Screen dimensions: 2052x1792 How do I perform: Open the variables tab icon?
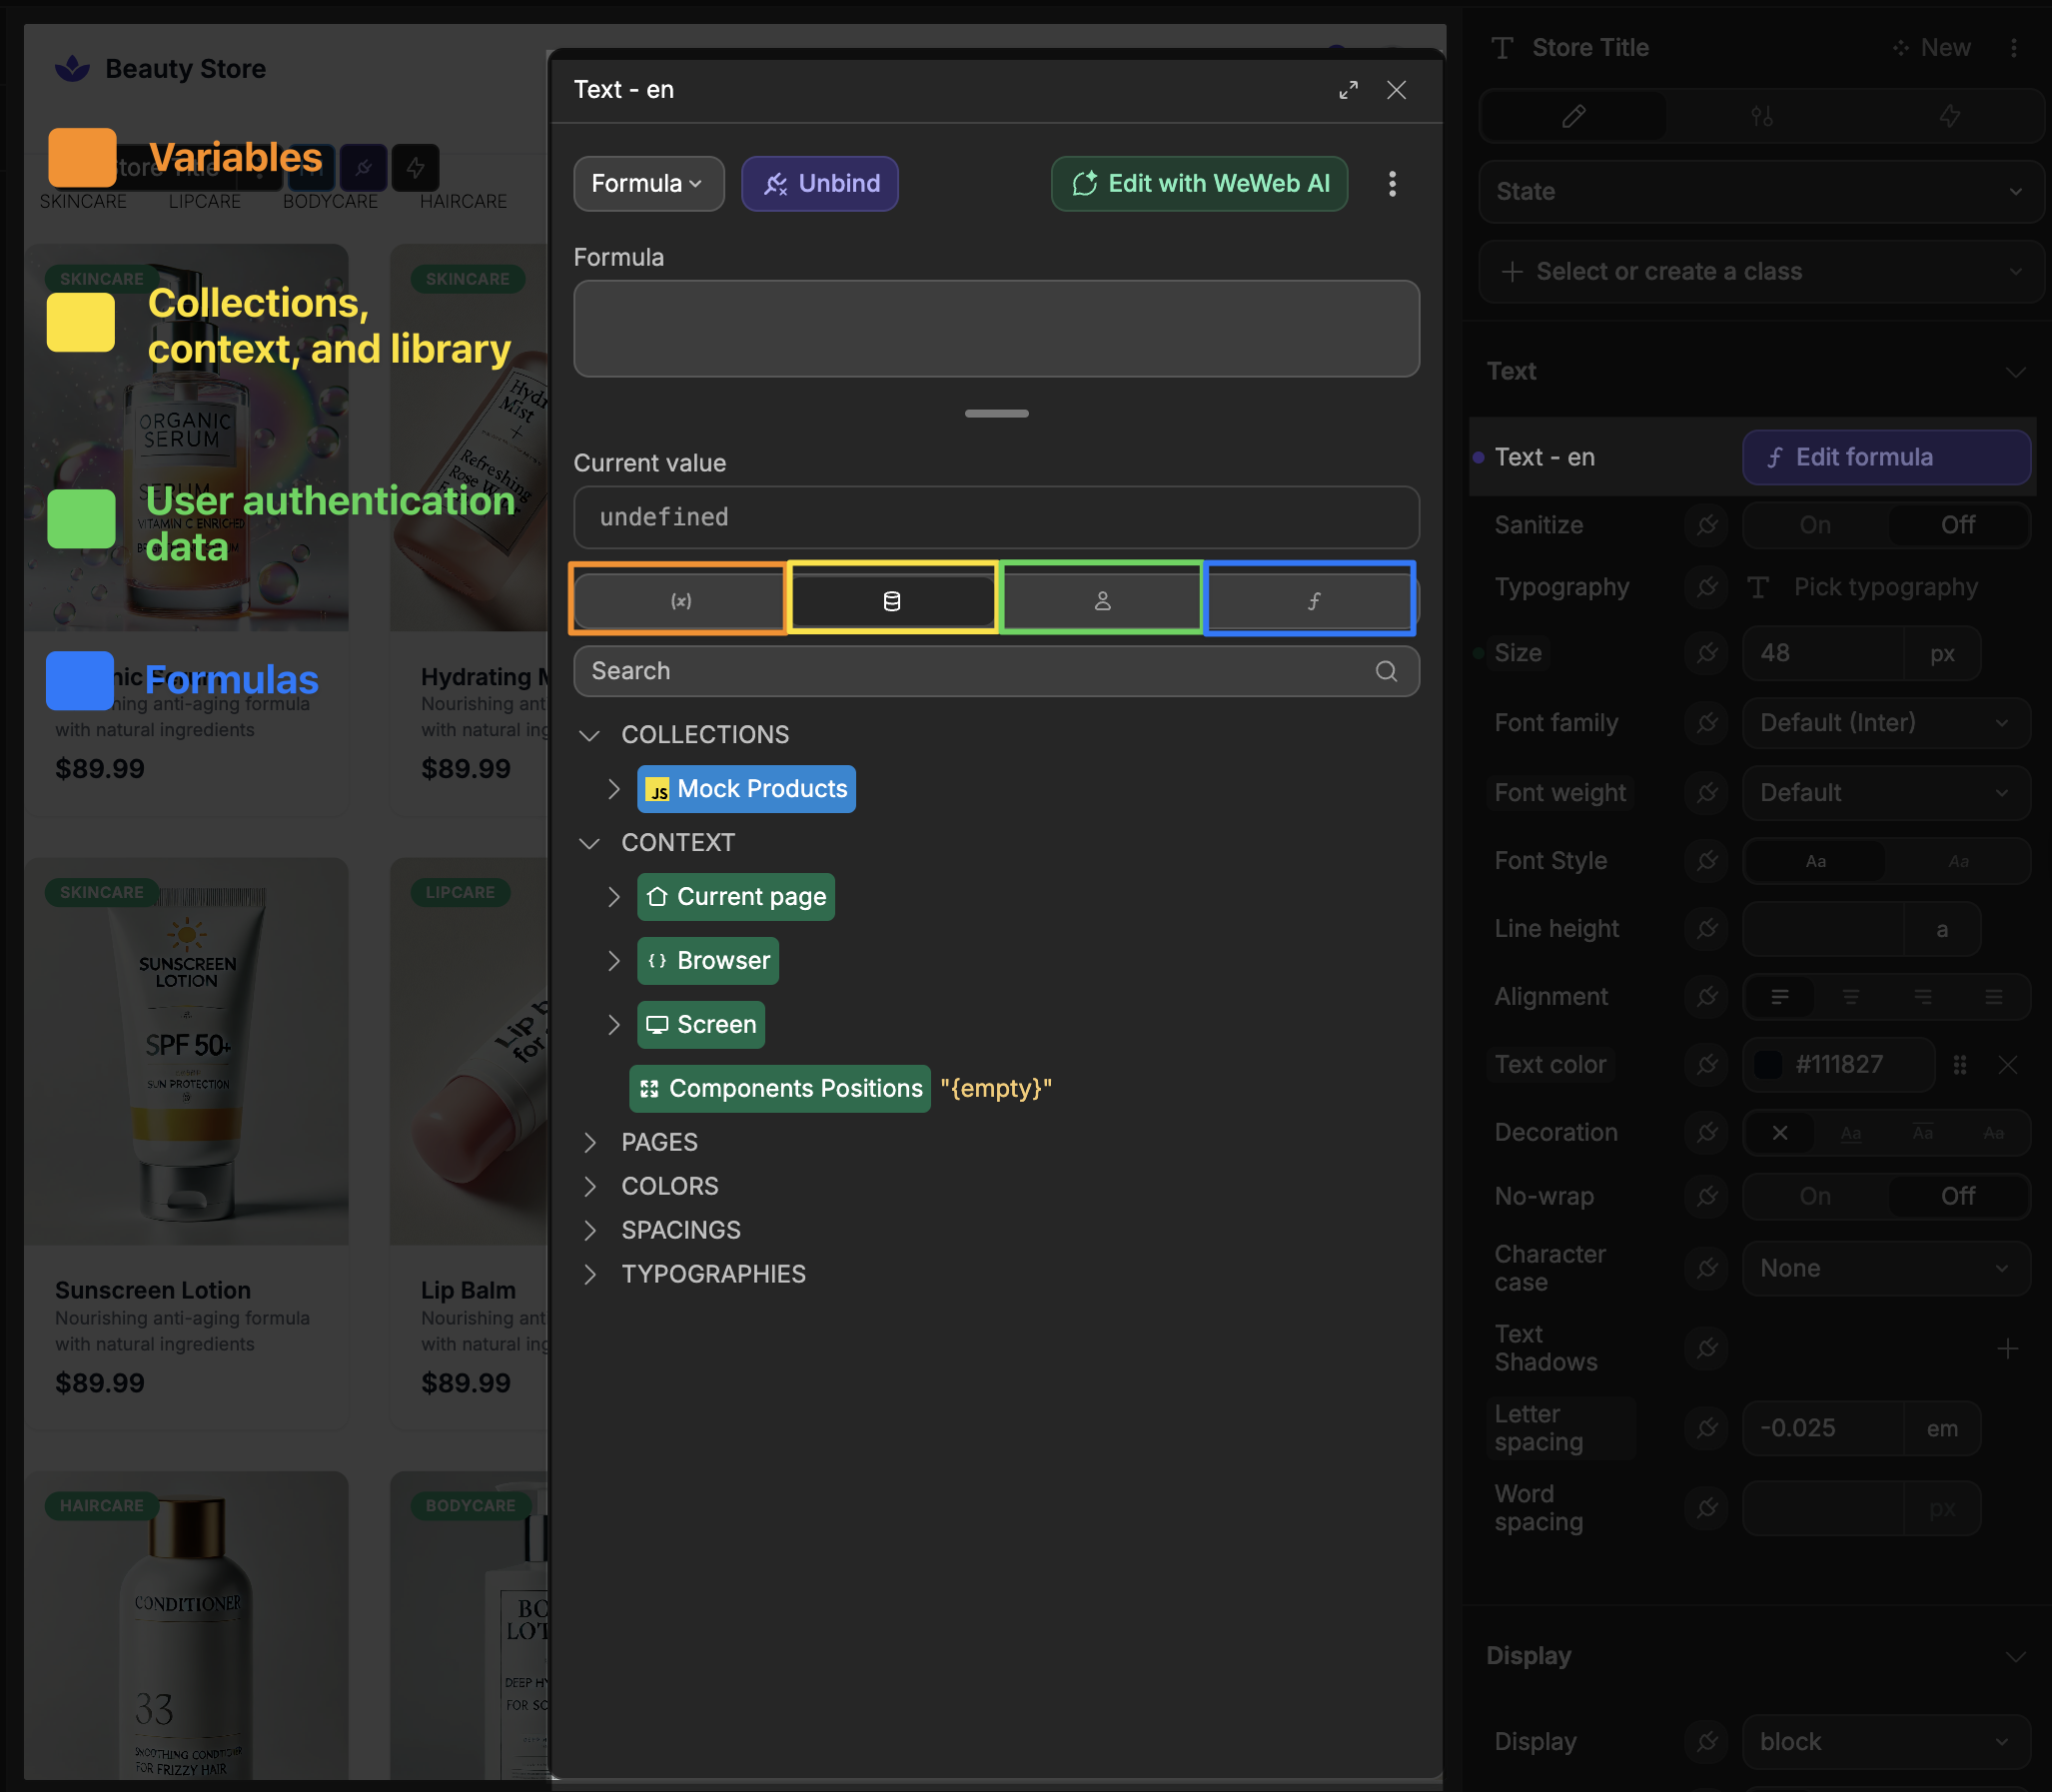tap(680, 600)
